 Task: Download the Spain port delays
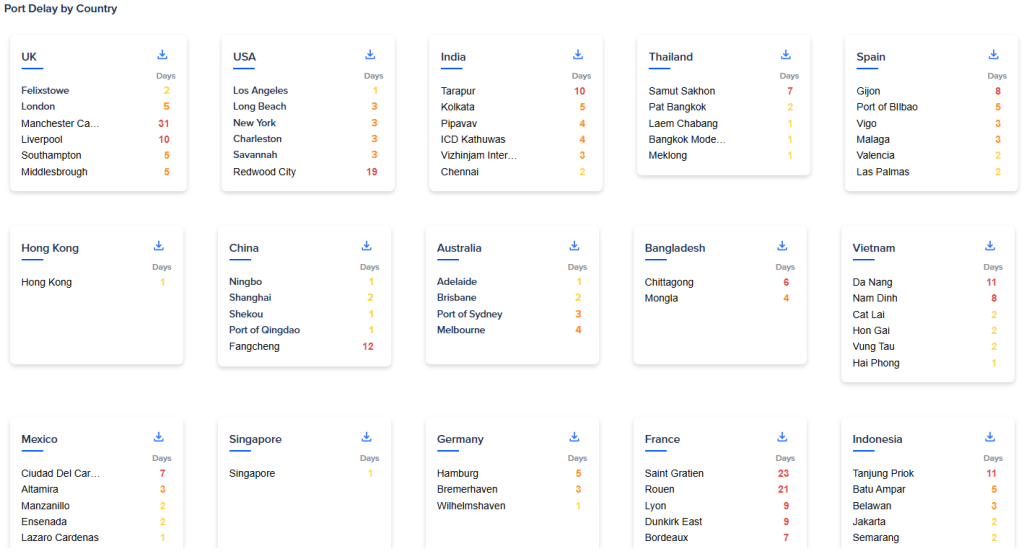pos(994,55)
